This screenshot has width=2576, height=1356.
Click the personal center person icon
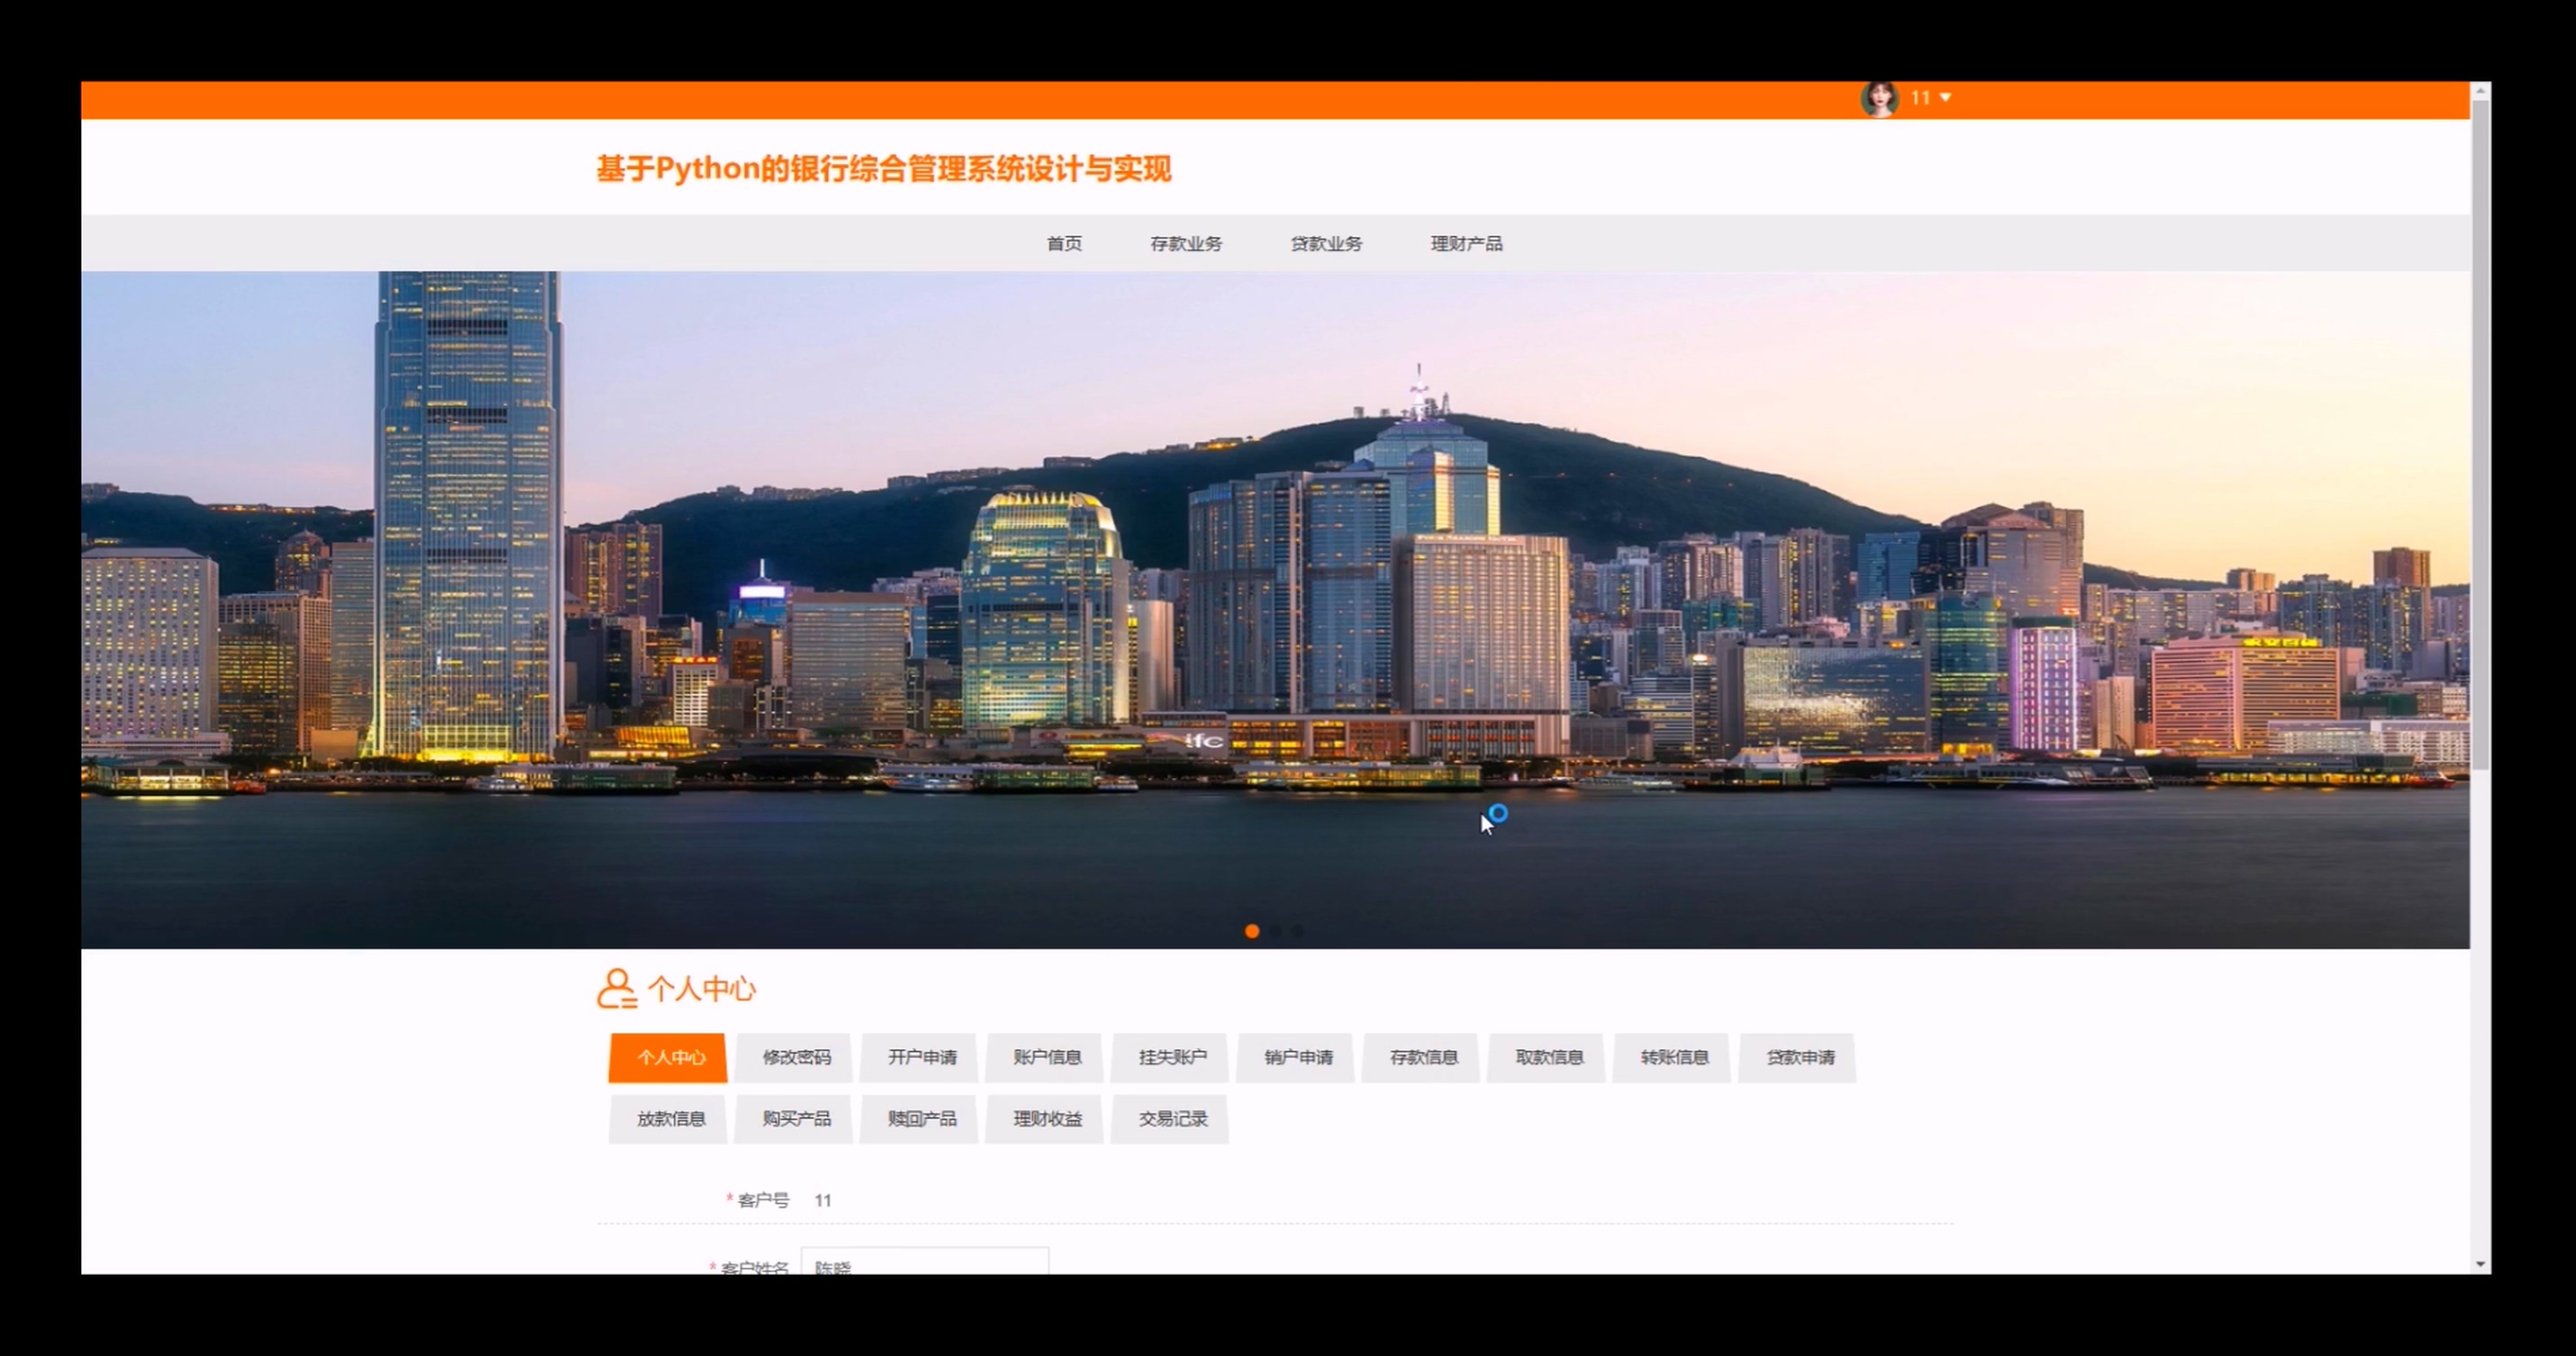point(616,988)
